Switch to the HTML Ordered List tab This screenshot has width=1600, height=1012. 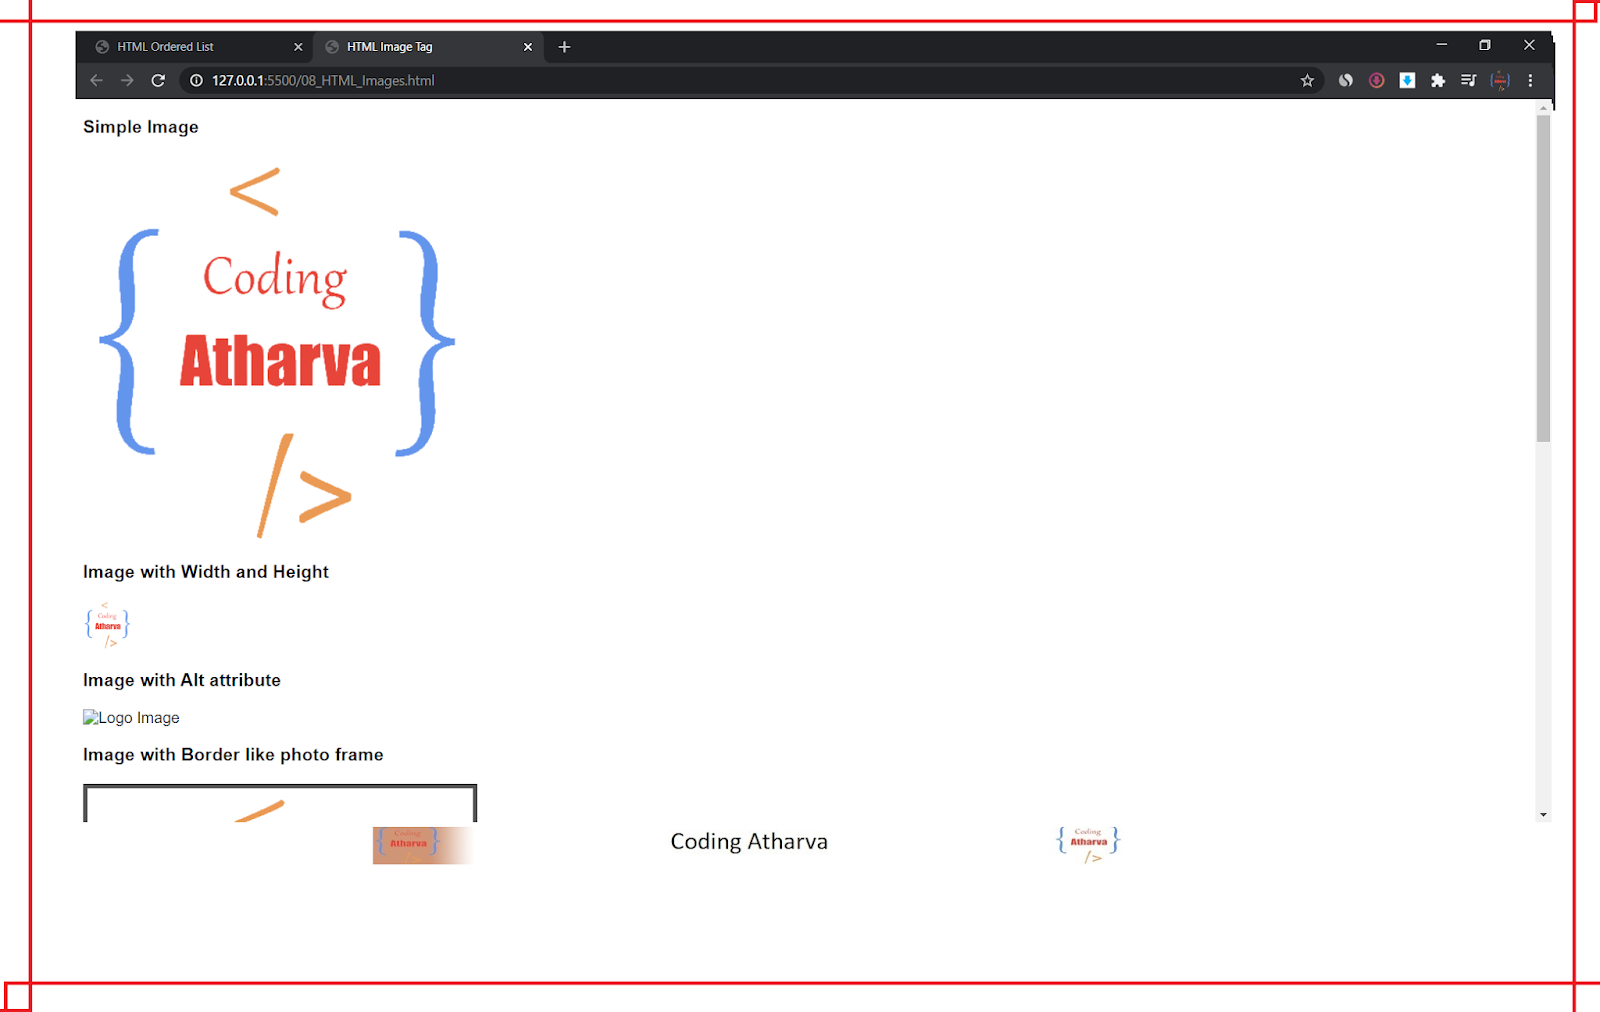tap(180, 46)
